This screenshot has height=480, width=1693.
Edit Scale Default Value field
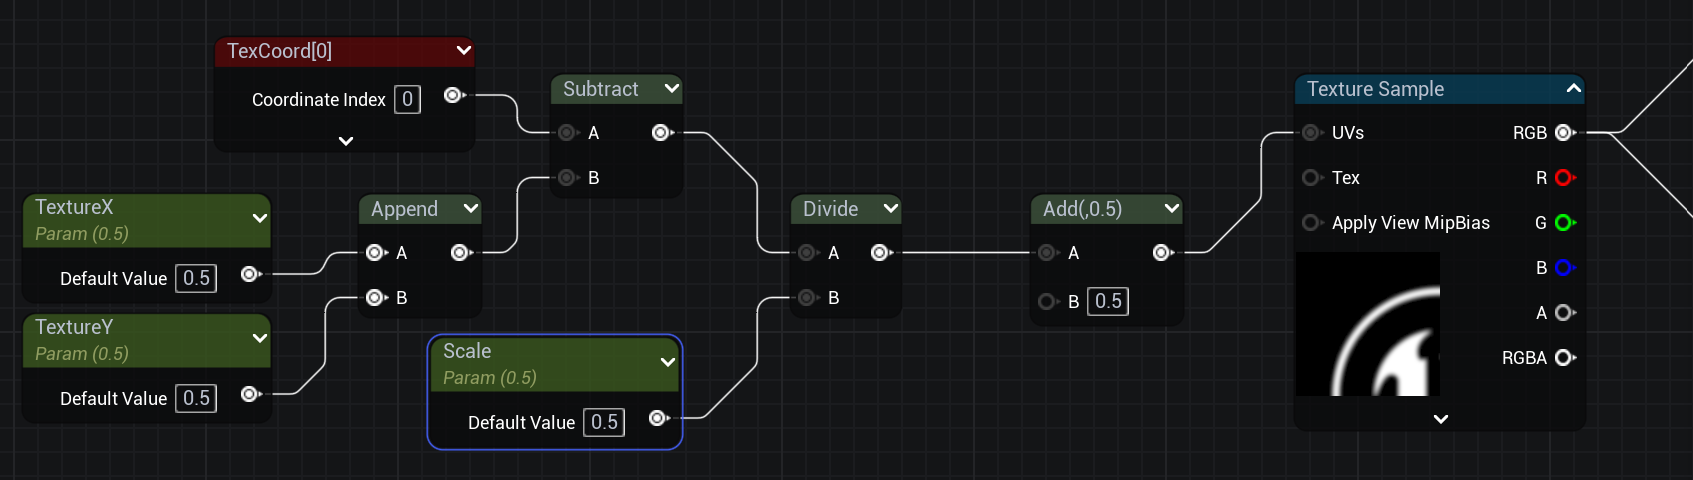(604, 422)
